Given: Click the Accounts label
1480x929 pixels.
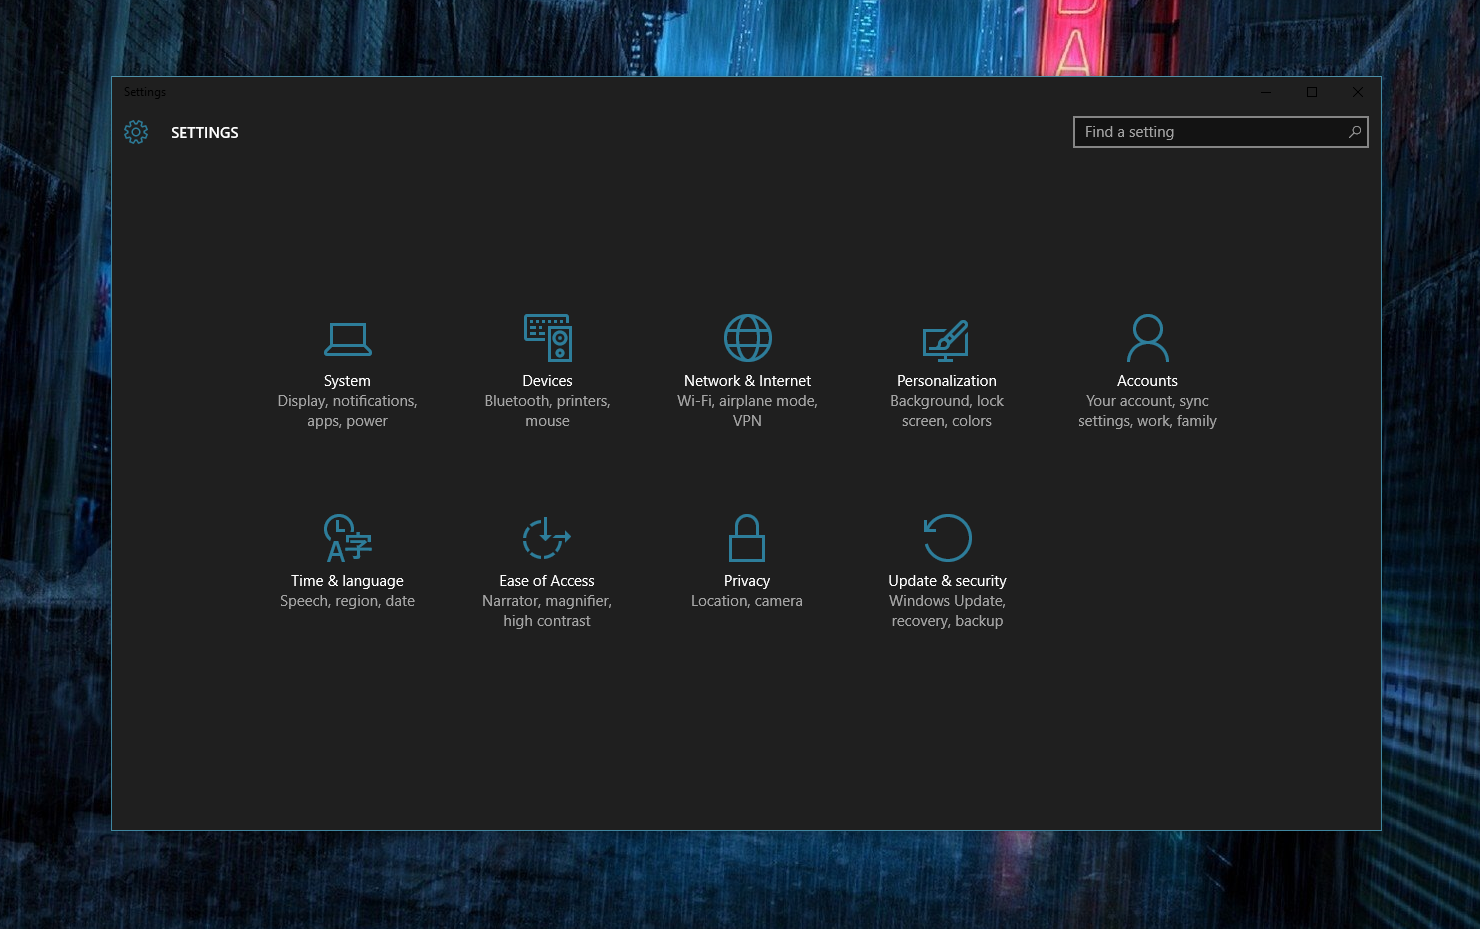Looking at the screenshot, I should click(1147, 381).
